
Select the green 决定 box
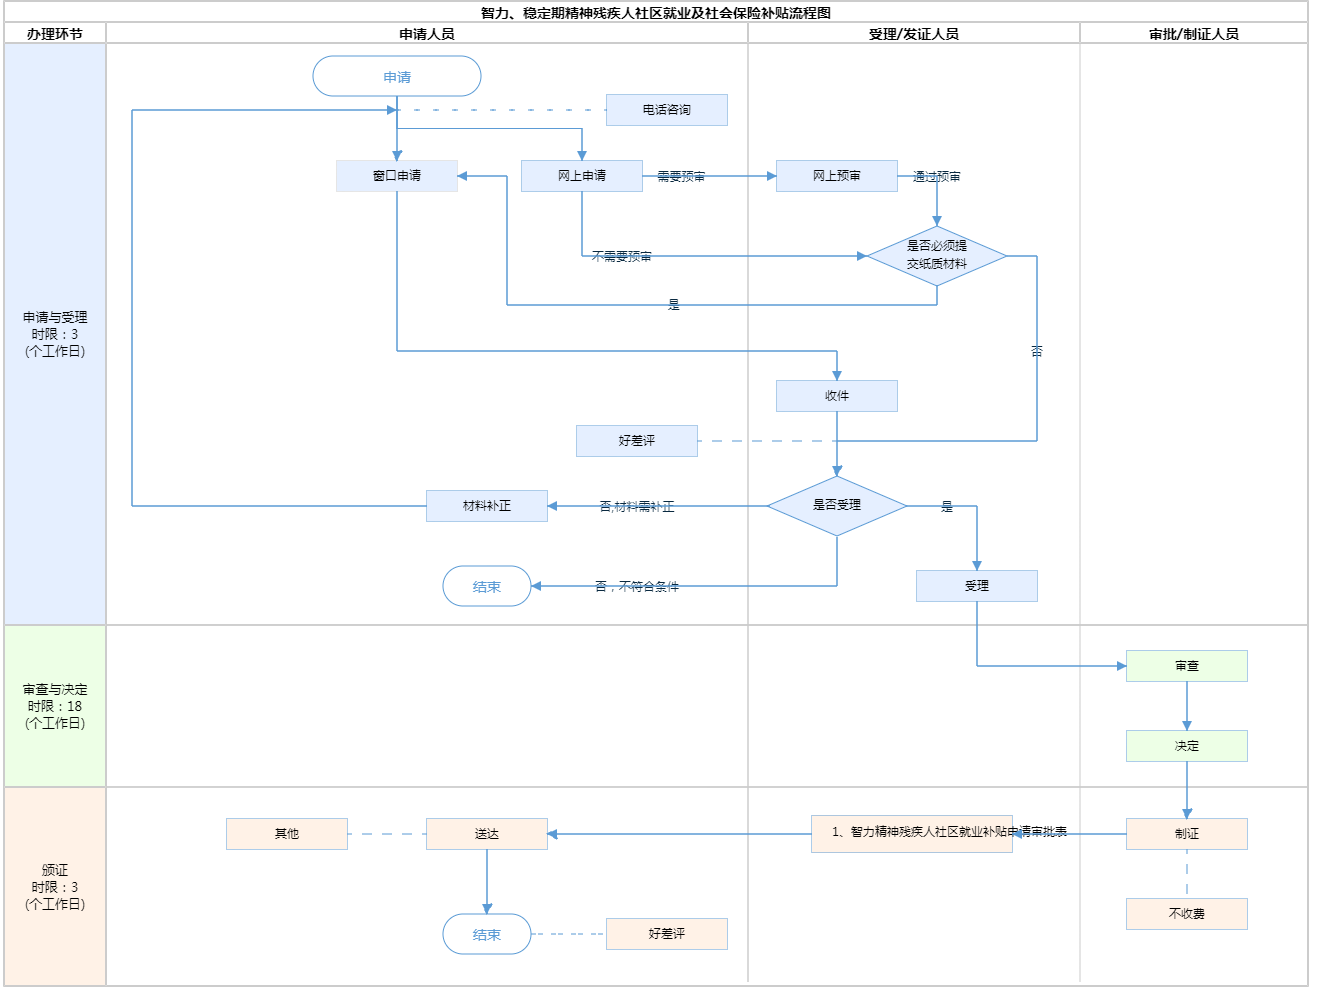coord(1187,746)
